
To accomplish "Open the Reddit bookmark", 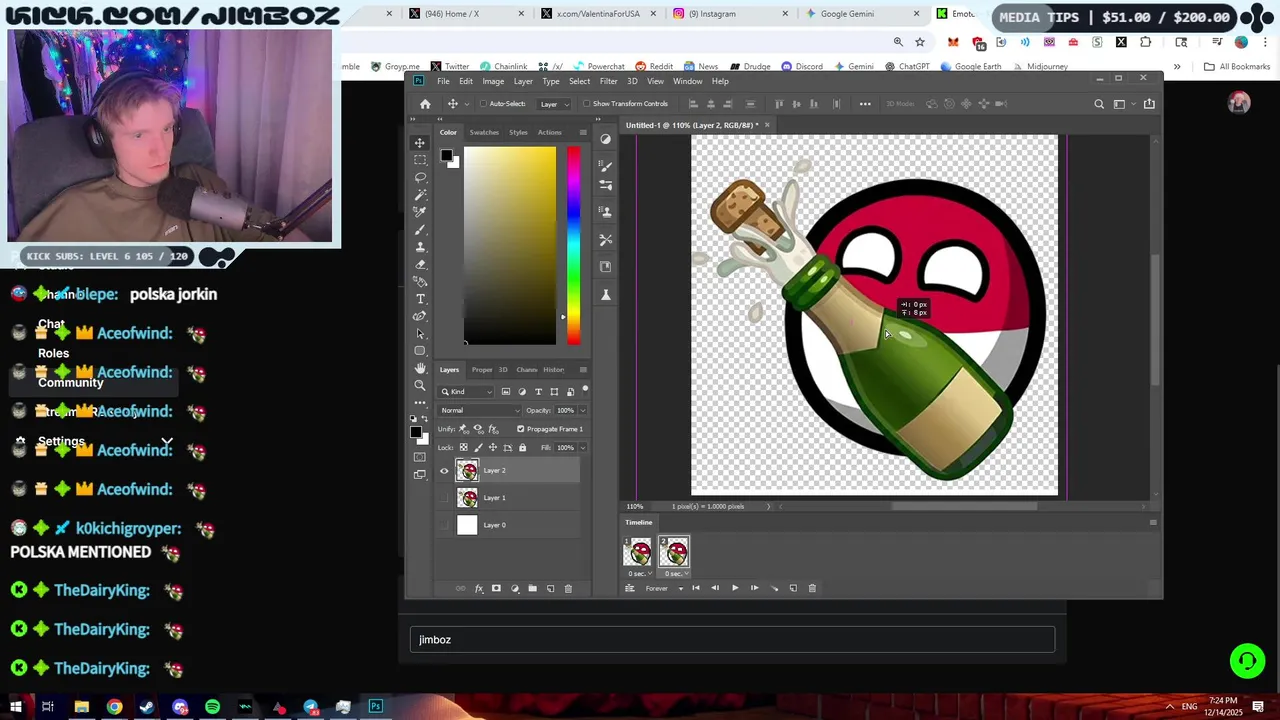I will 654,67.
